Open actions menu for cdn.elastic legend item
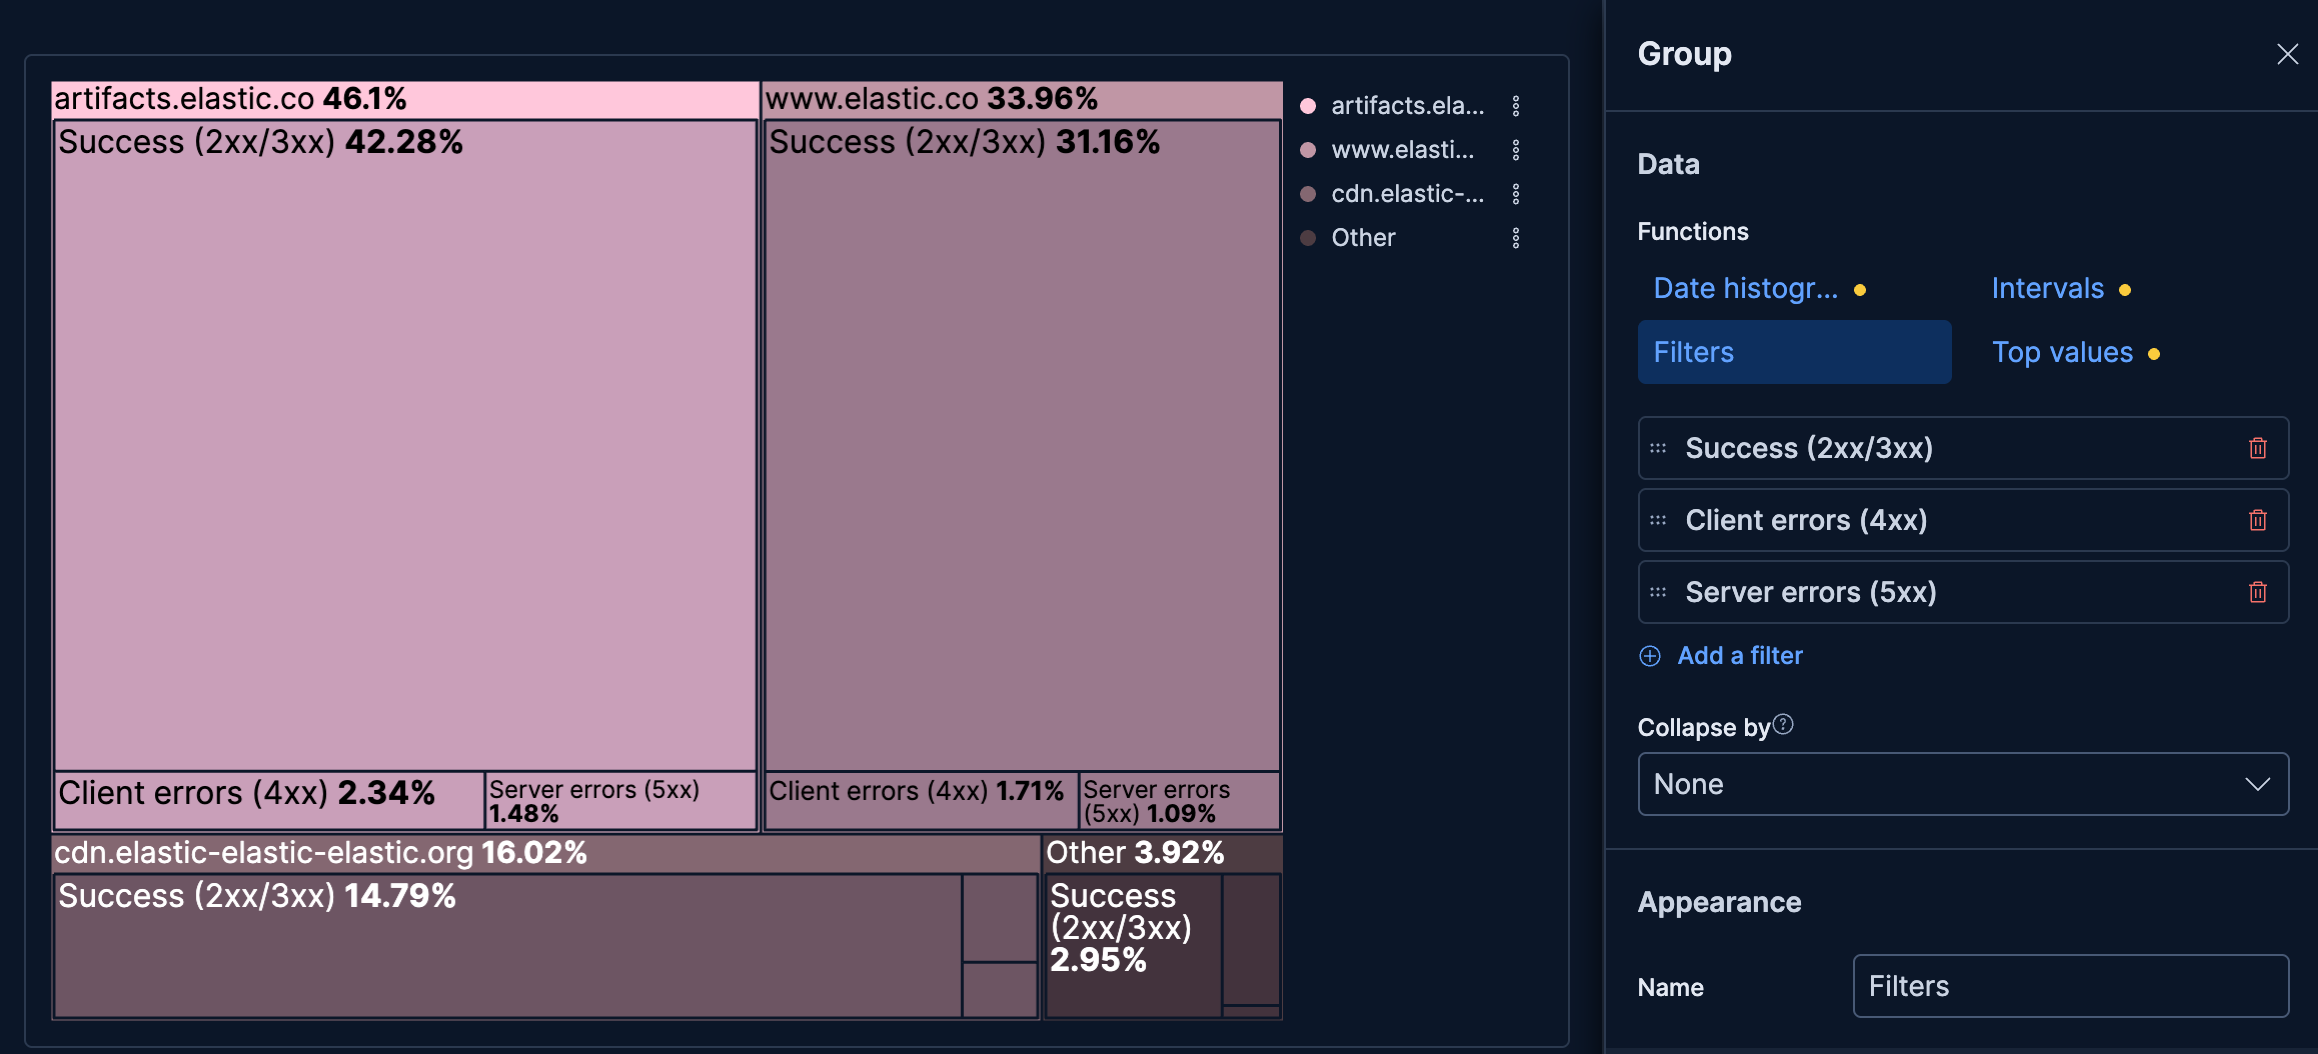The width and height of the screenshot is (2318, 1054). pos(1518,193)
